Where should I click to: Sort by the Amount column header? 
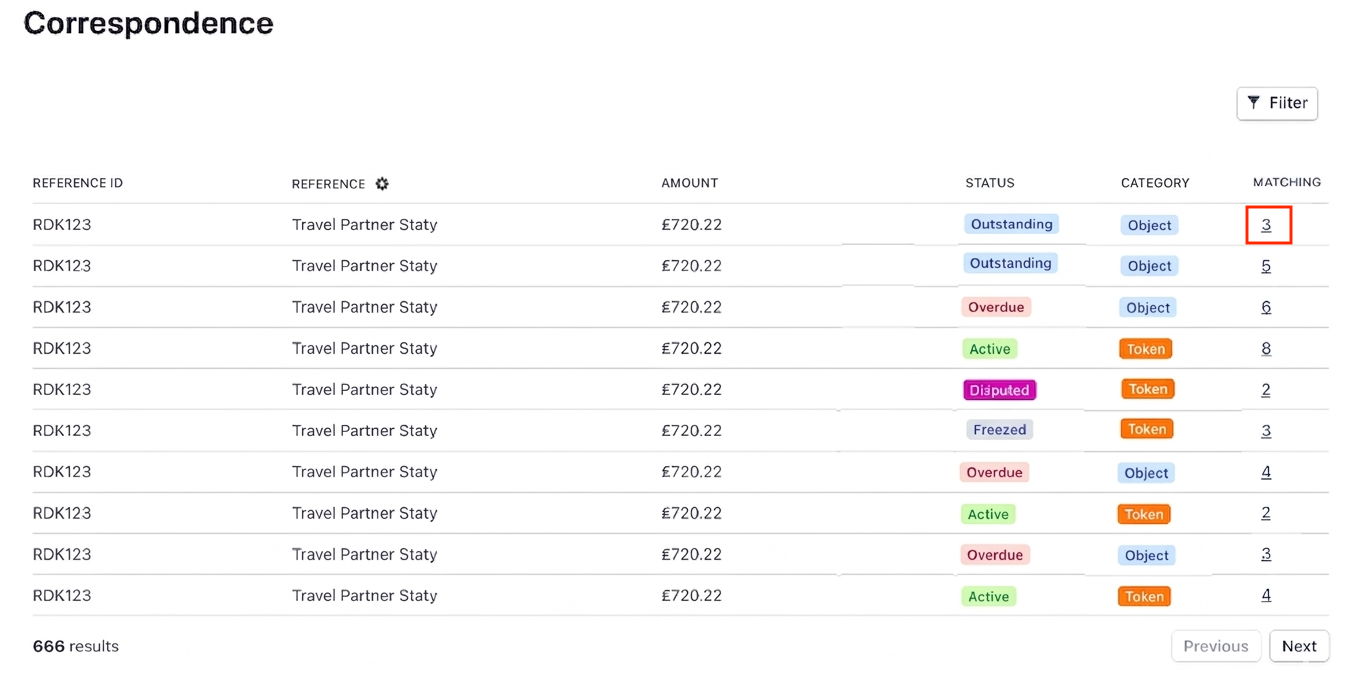tap(689, 183)
